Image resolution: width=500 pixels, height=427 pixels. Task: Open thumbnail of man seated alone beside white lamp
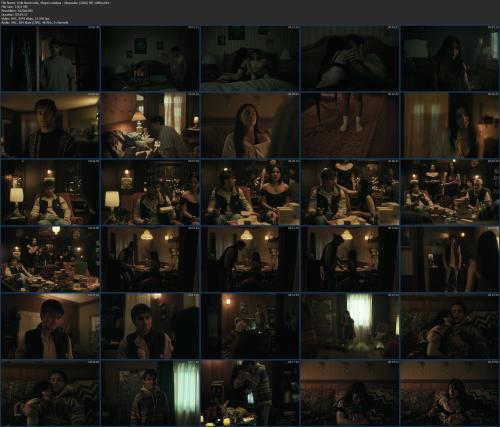[x=50, y=192]
